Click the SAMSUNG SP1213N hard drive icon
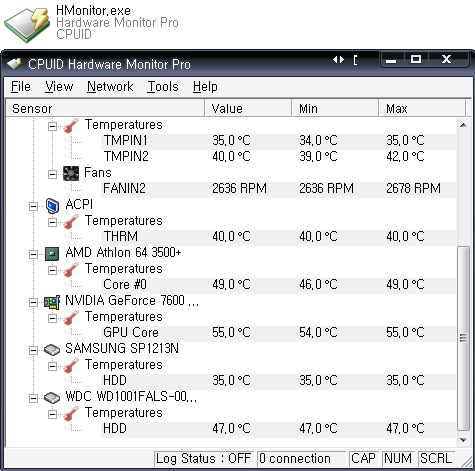The height and width of the screenshot is (471, 475). (52, 350)
